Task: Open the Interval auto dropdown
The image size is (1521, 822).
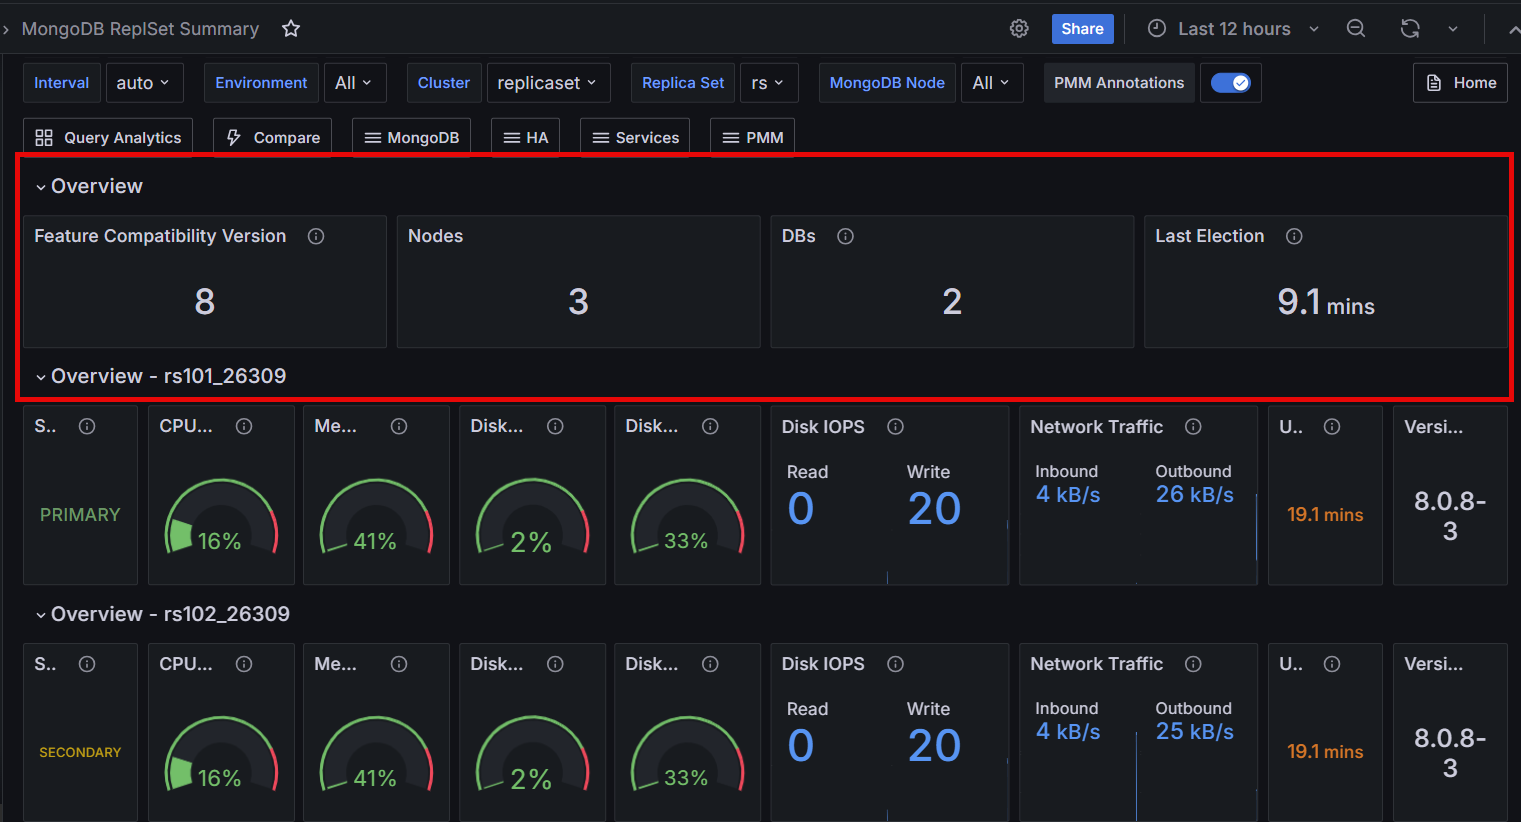Action: (144, 83)
